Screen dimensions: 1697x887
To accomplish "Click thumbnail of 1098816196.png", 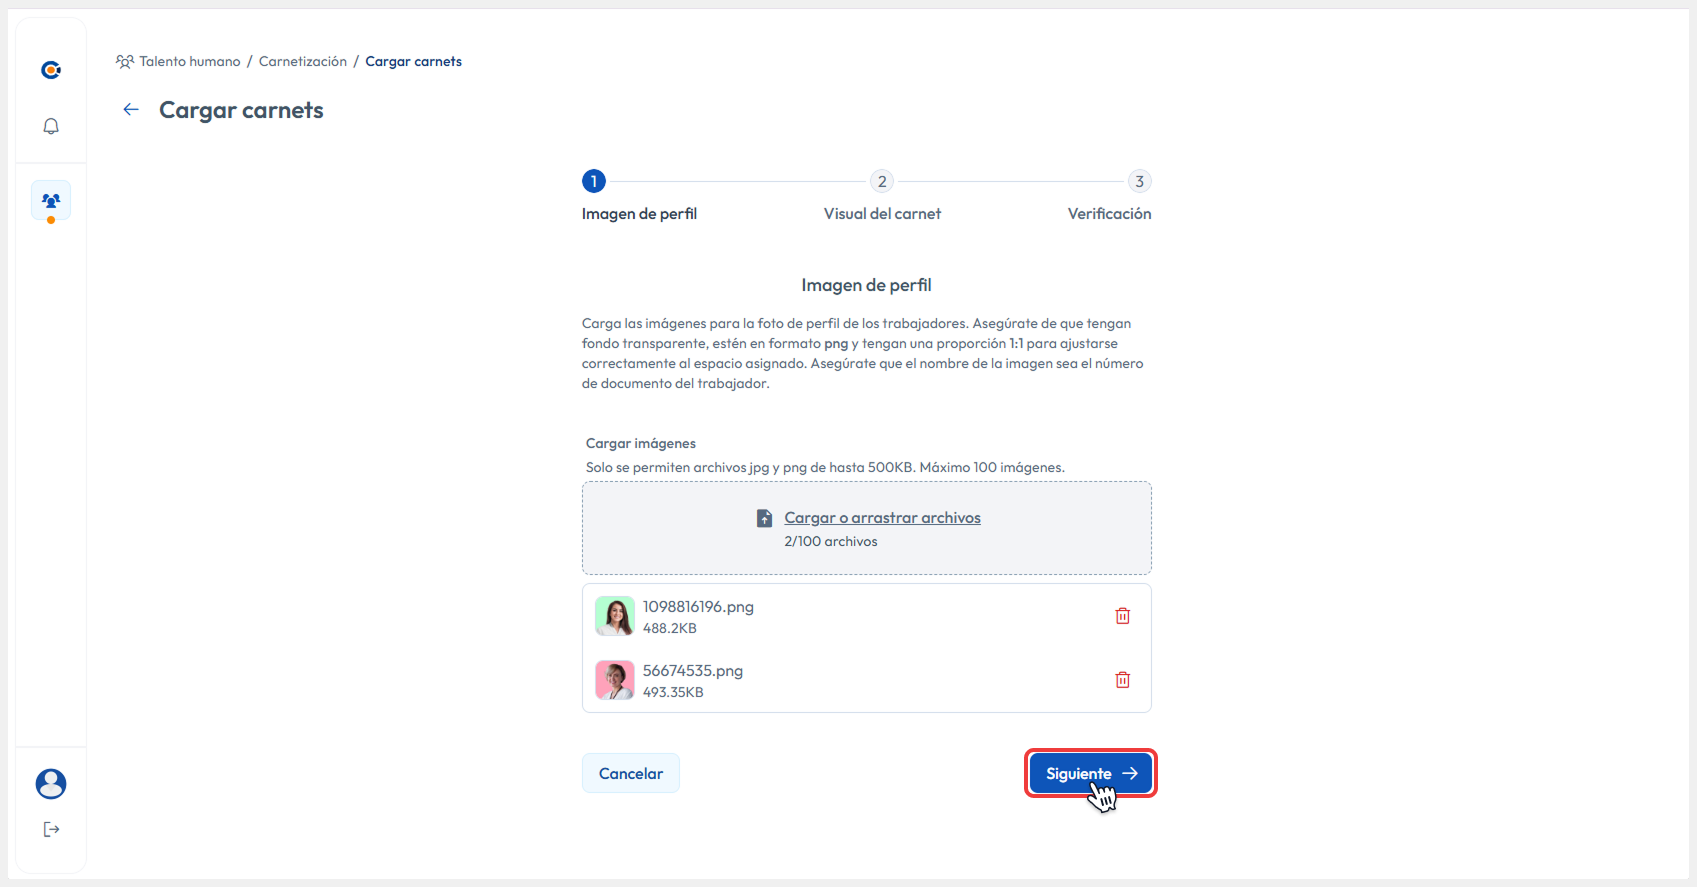I will [x=615, y=616].
